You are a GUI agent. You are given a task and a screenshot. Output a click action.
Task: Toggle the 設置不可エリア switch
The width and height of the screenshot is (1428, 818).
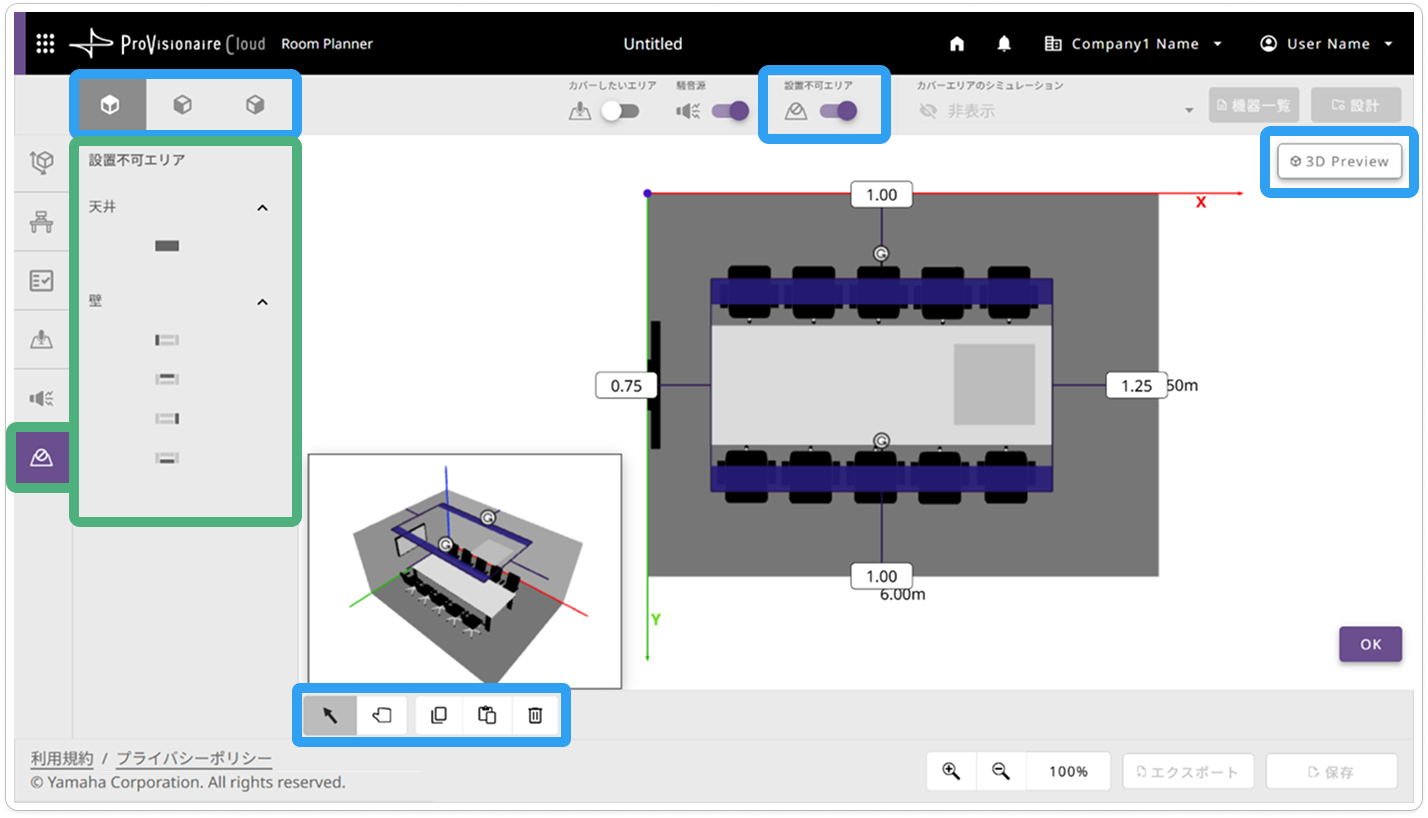click(838, 111)
